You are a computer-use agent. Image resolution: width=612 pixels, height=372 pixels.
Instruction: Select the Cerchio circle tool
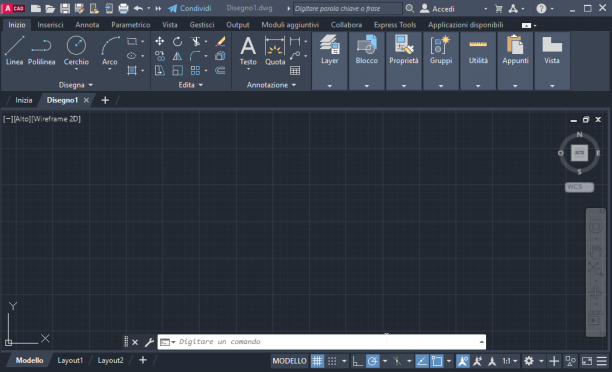[76, 51]
